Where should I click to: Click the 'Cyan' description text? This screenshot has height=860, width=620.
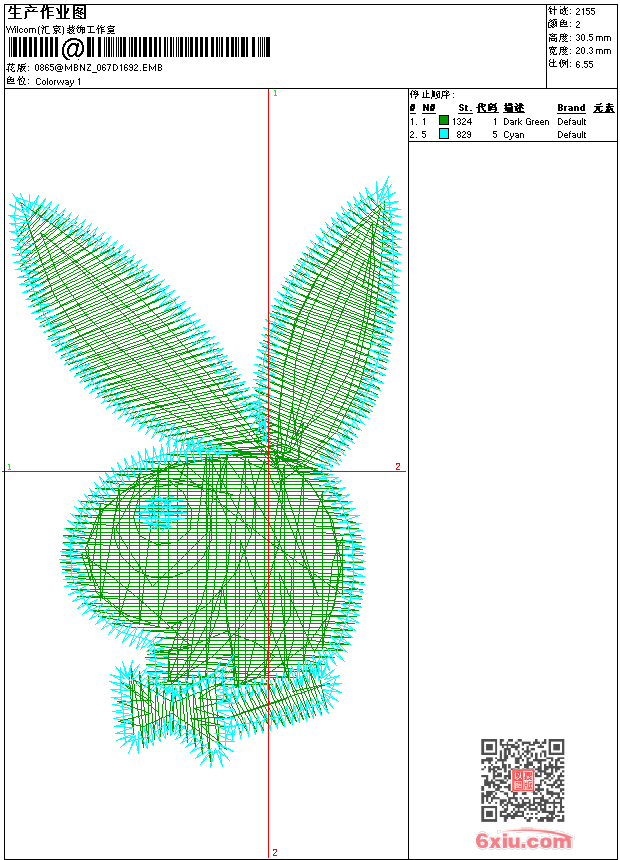[x=514, y=135]
